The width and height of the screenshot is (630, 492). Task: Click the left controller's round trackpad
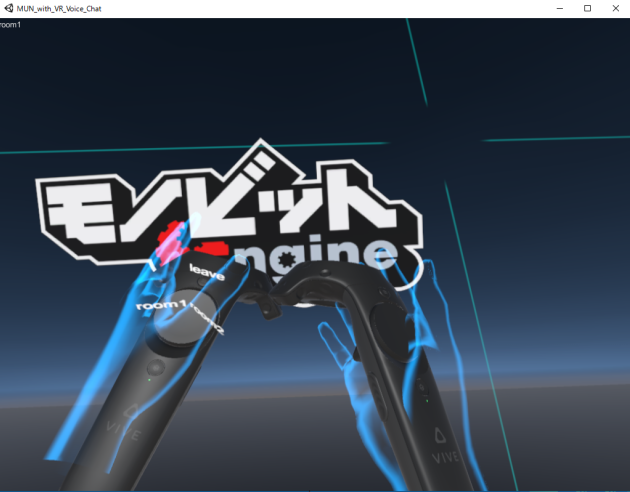pos(185,317)
